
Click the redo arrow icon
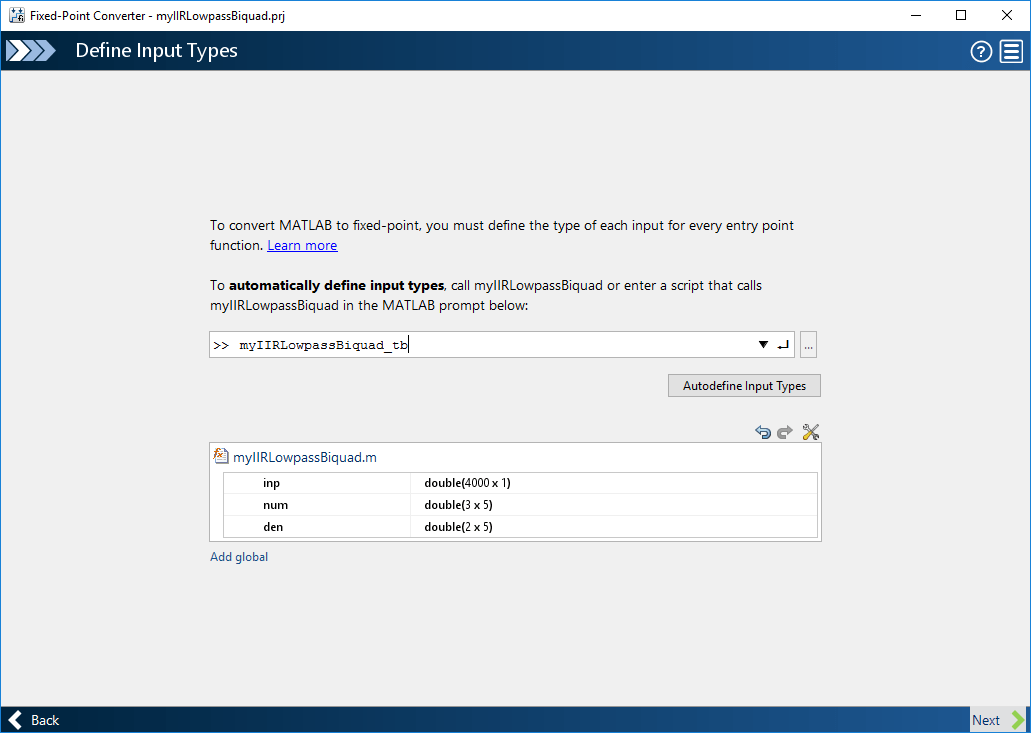coord(785,432)
